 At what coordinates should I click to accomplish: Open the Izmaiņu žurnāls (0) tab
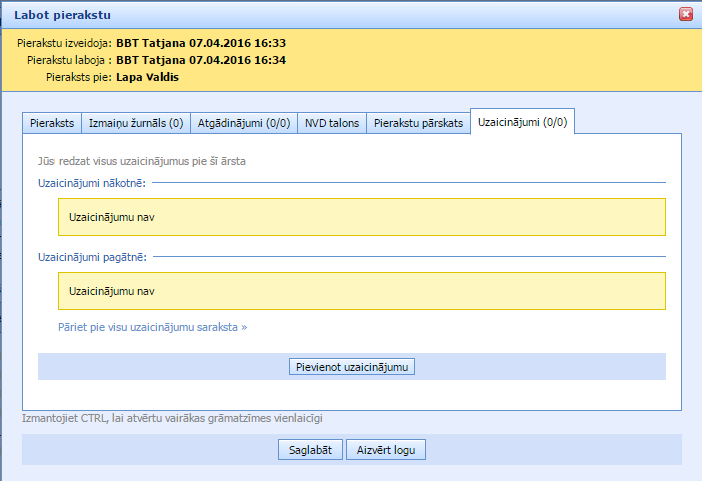134,123
